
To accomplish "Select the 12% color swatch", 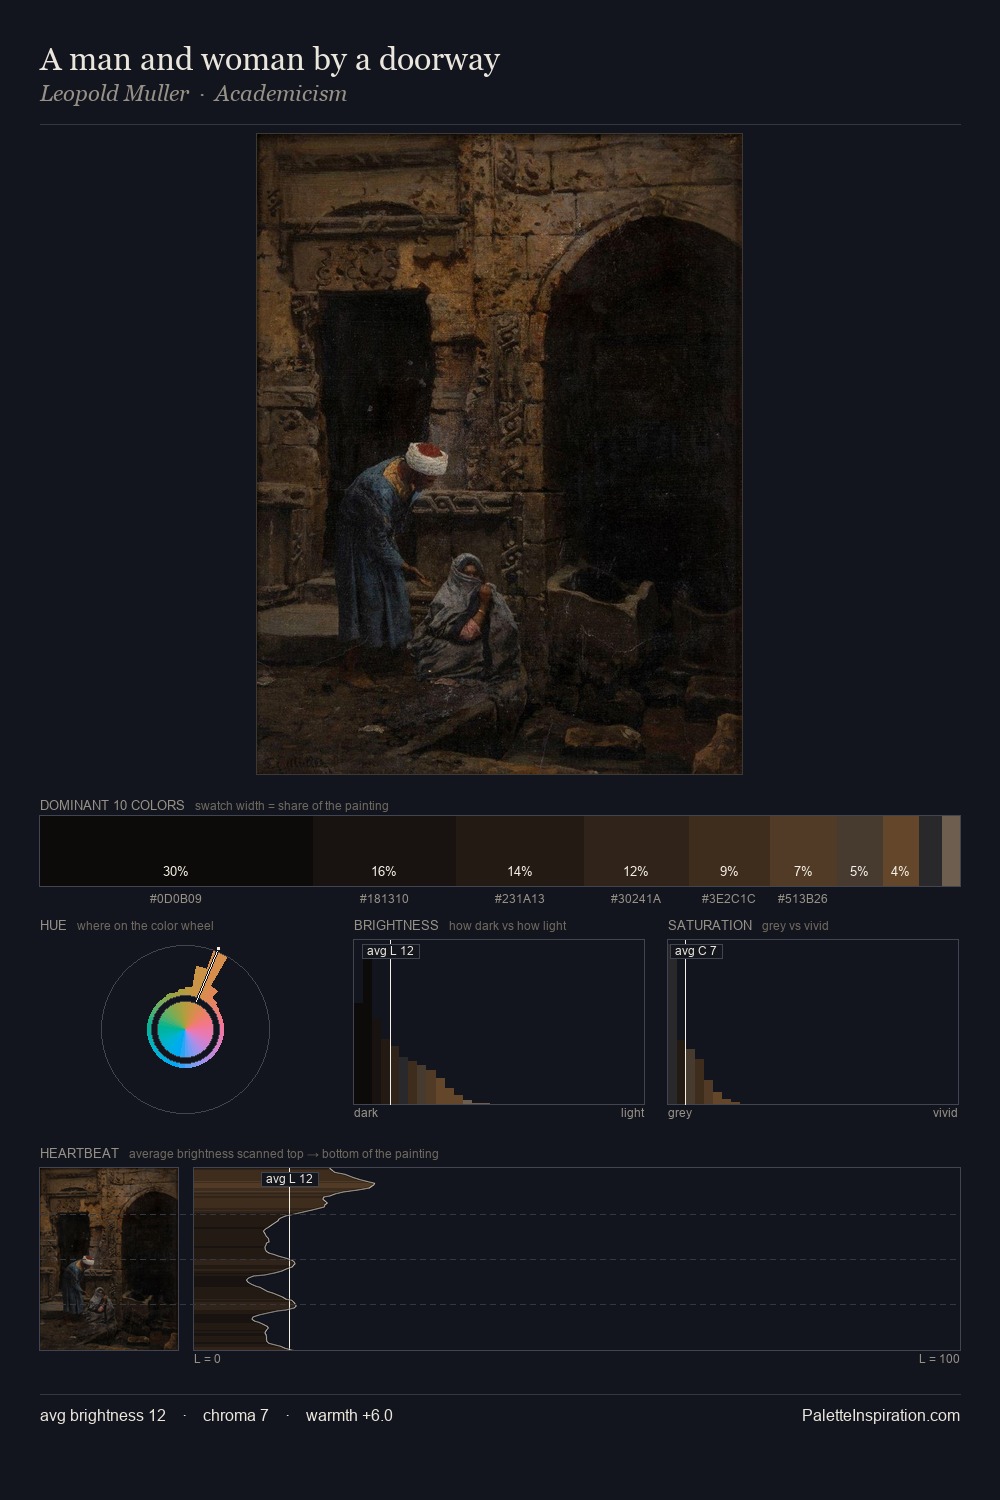I will 636,851.
